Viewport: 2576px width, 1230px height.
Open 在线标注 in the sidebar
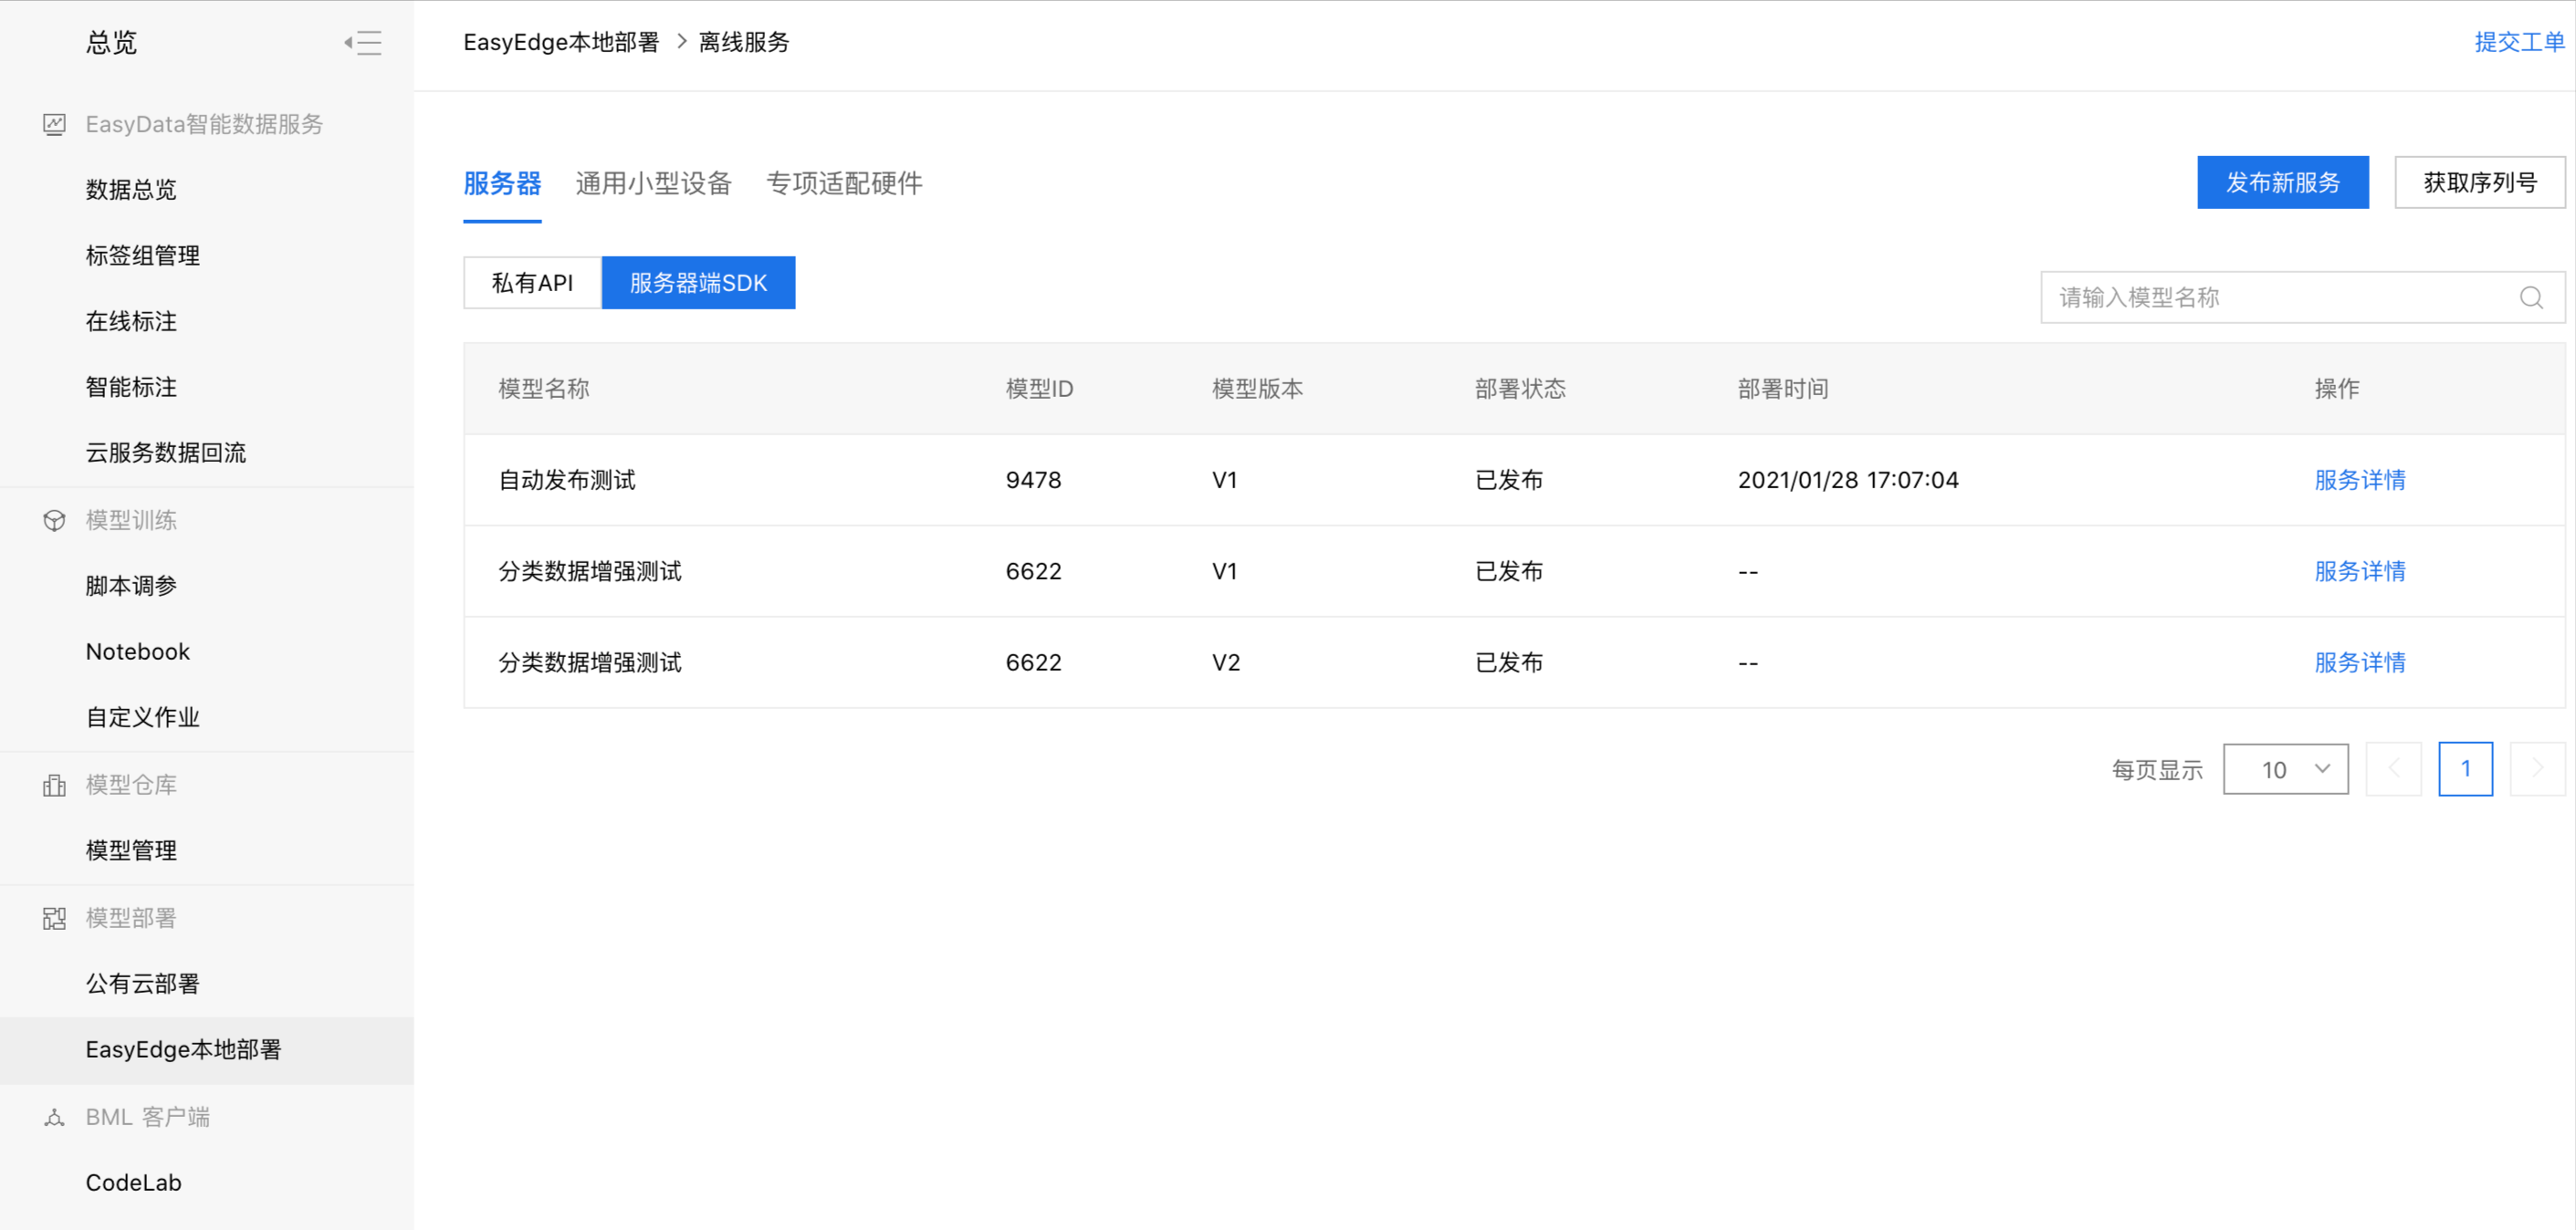pyautogui.click(x=131, y=321)
